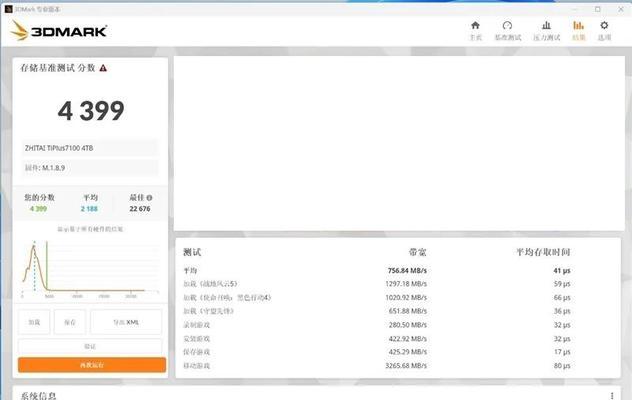The image size is (632, 400).
Task: Click the 3DMark logo in the header
Action: pos(59,31)
